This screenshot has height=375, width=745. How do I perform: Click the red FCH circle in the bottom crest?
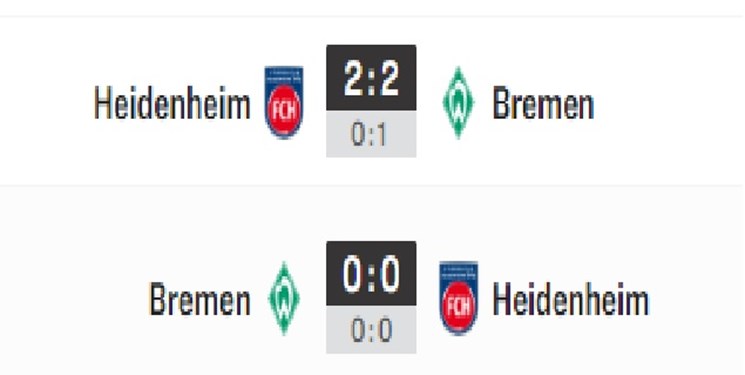coord(458,307)
